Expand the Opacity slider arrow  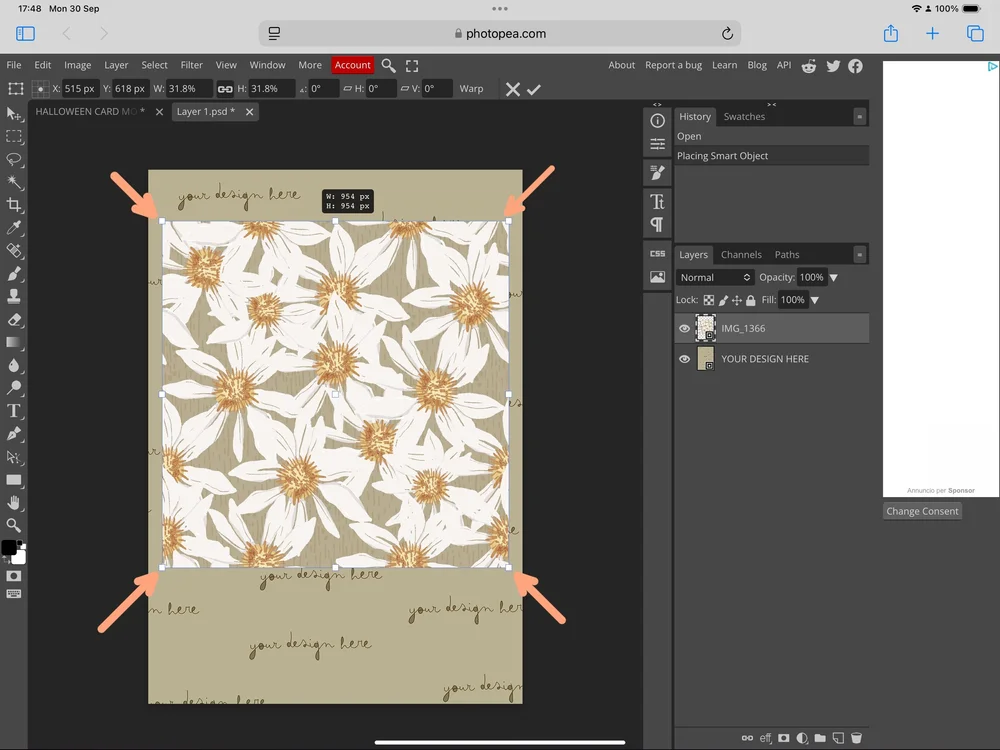click(834, 277)
